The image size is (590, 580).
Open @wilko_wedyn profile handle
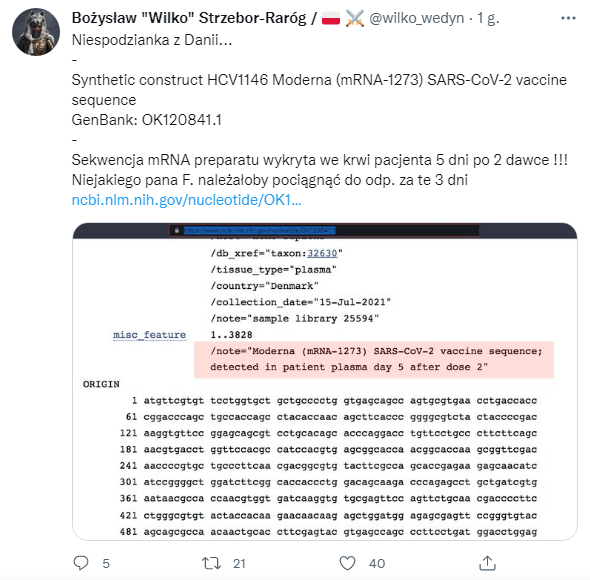click(x=417, y=18)
